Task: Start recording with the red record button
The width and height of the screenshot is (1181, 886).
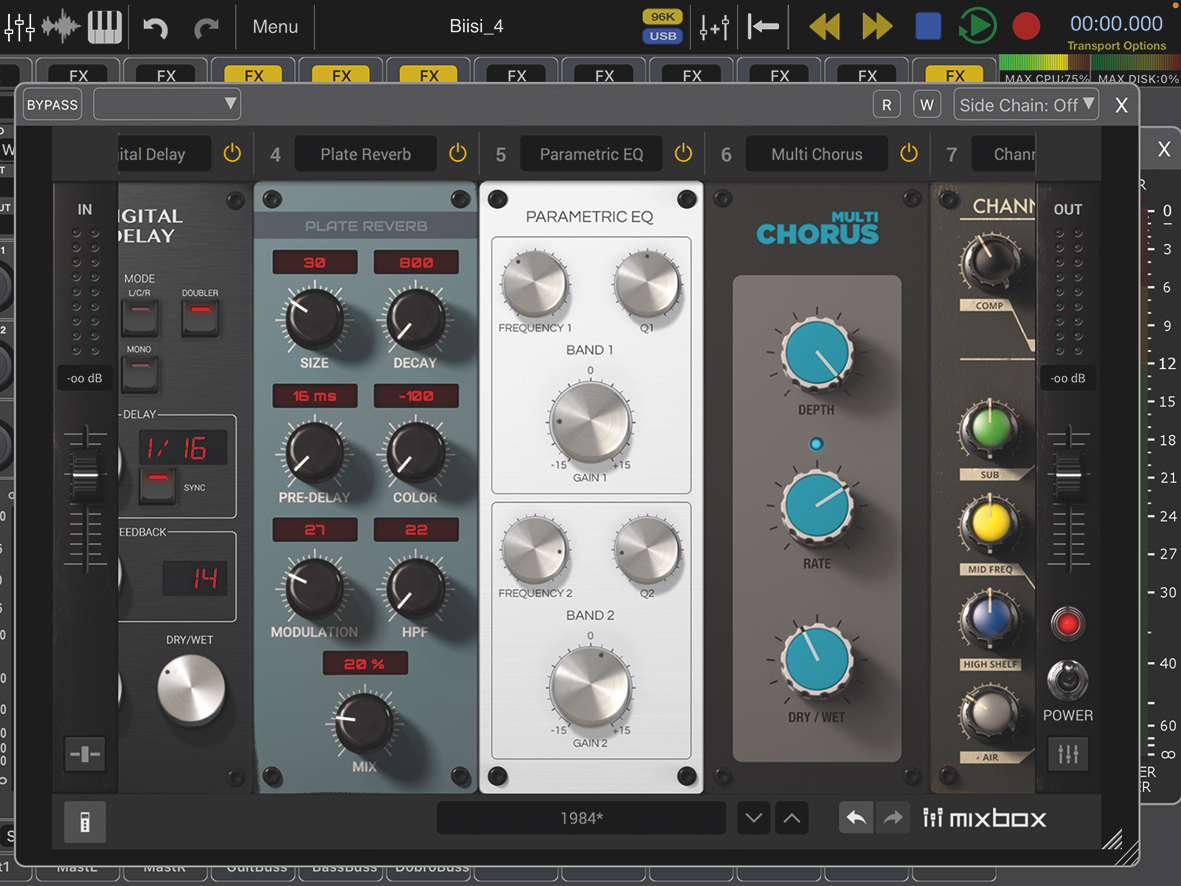Action: tap(1026, 26)
